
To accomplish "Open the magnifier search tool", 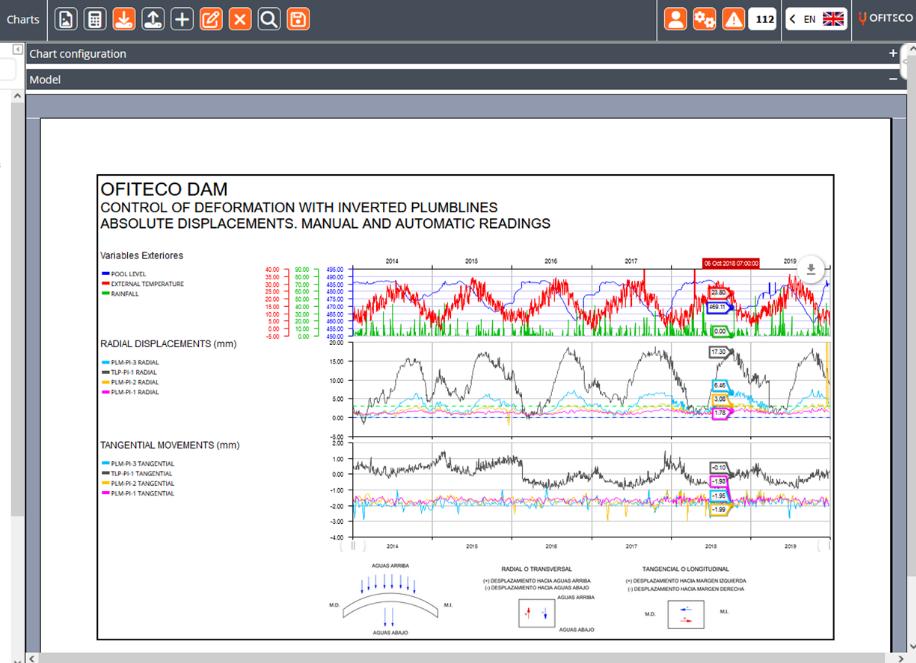I will (269, 19).
